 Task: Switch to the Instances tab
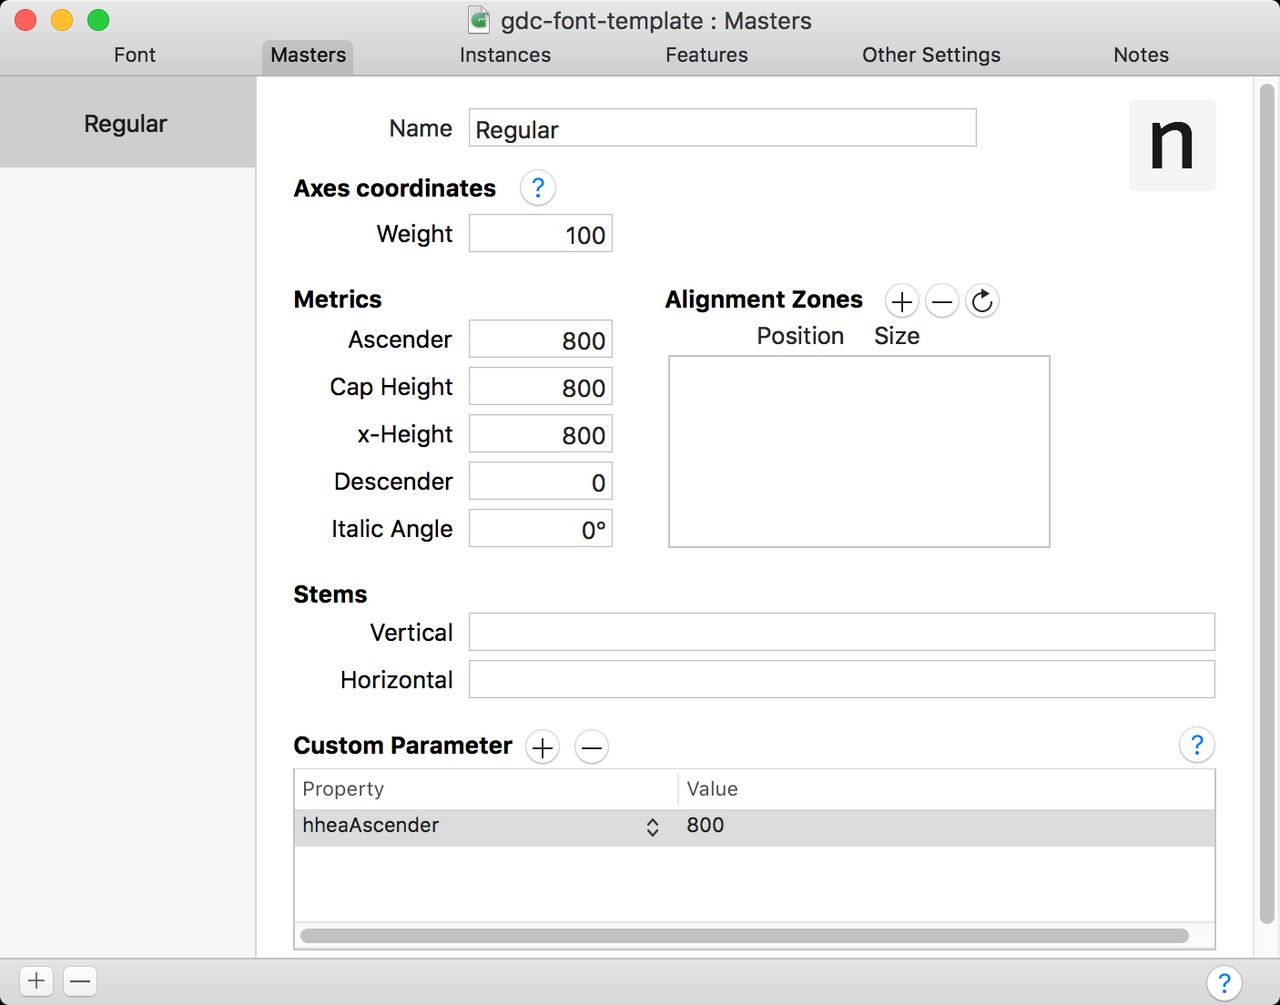click(x=505, y=55)
